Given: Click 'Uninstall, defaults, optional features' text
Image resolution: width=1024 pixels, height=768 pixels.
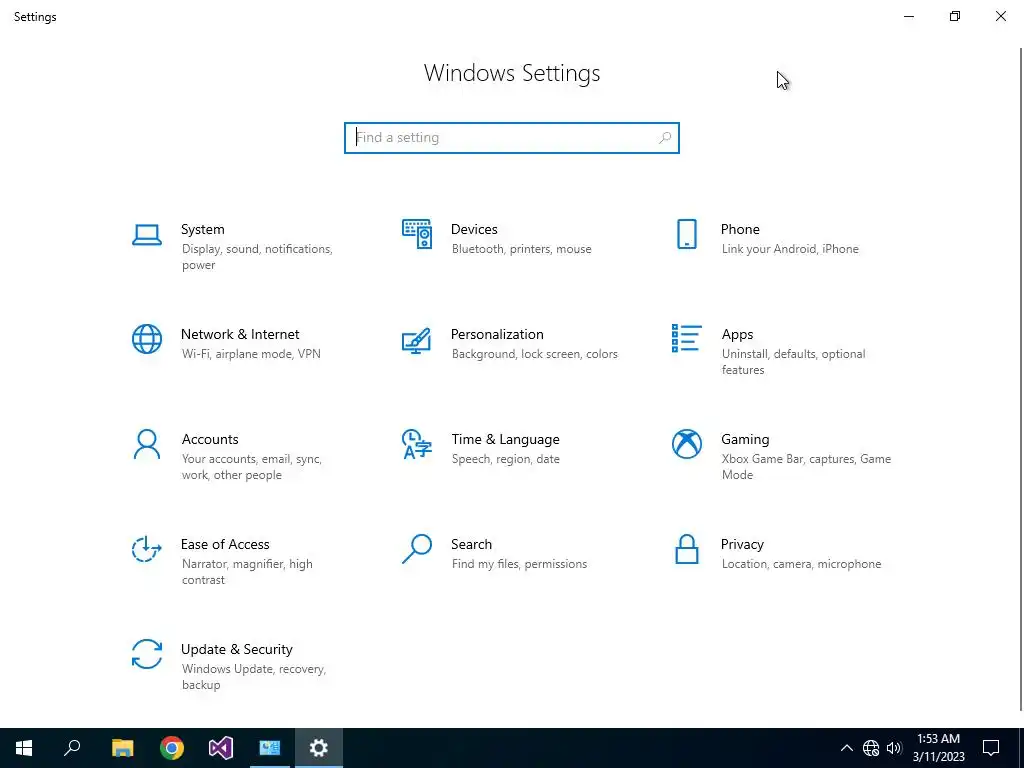Looking at the screenshot, I should (x=793, y=362).
